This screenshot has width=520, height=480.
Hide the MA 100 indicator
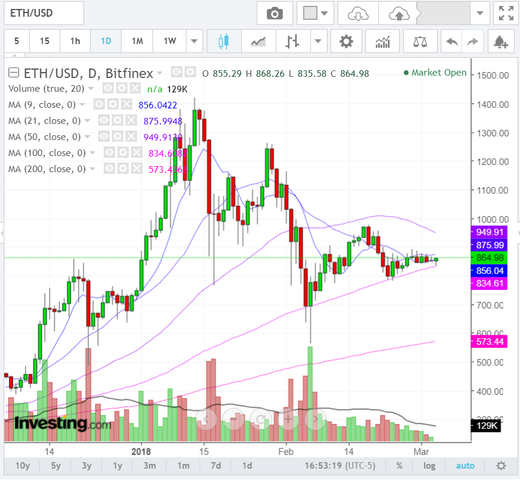109,152
